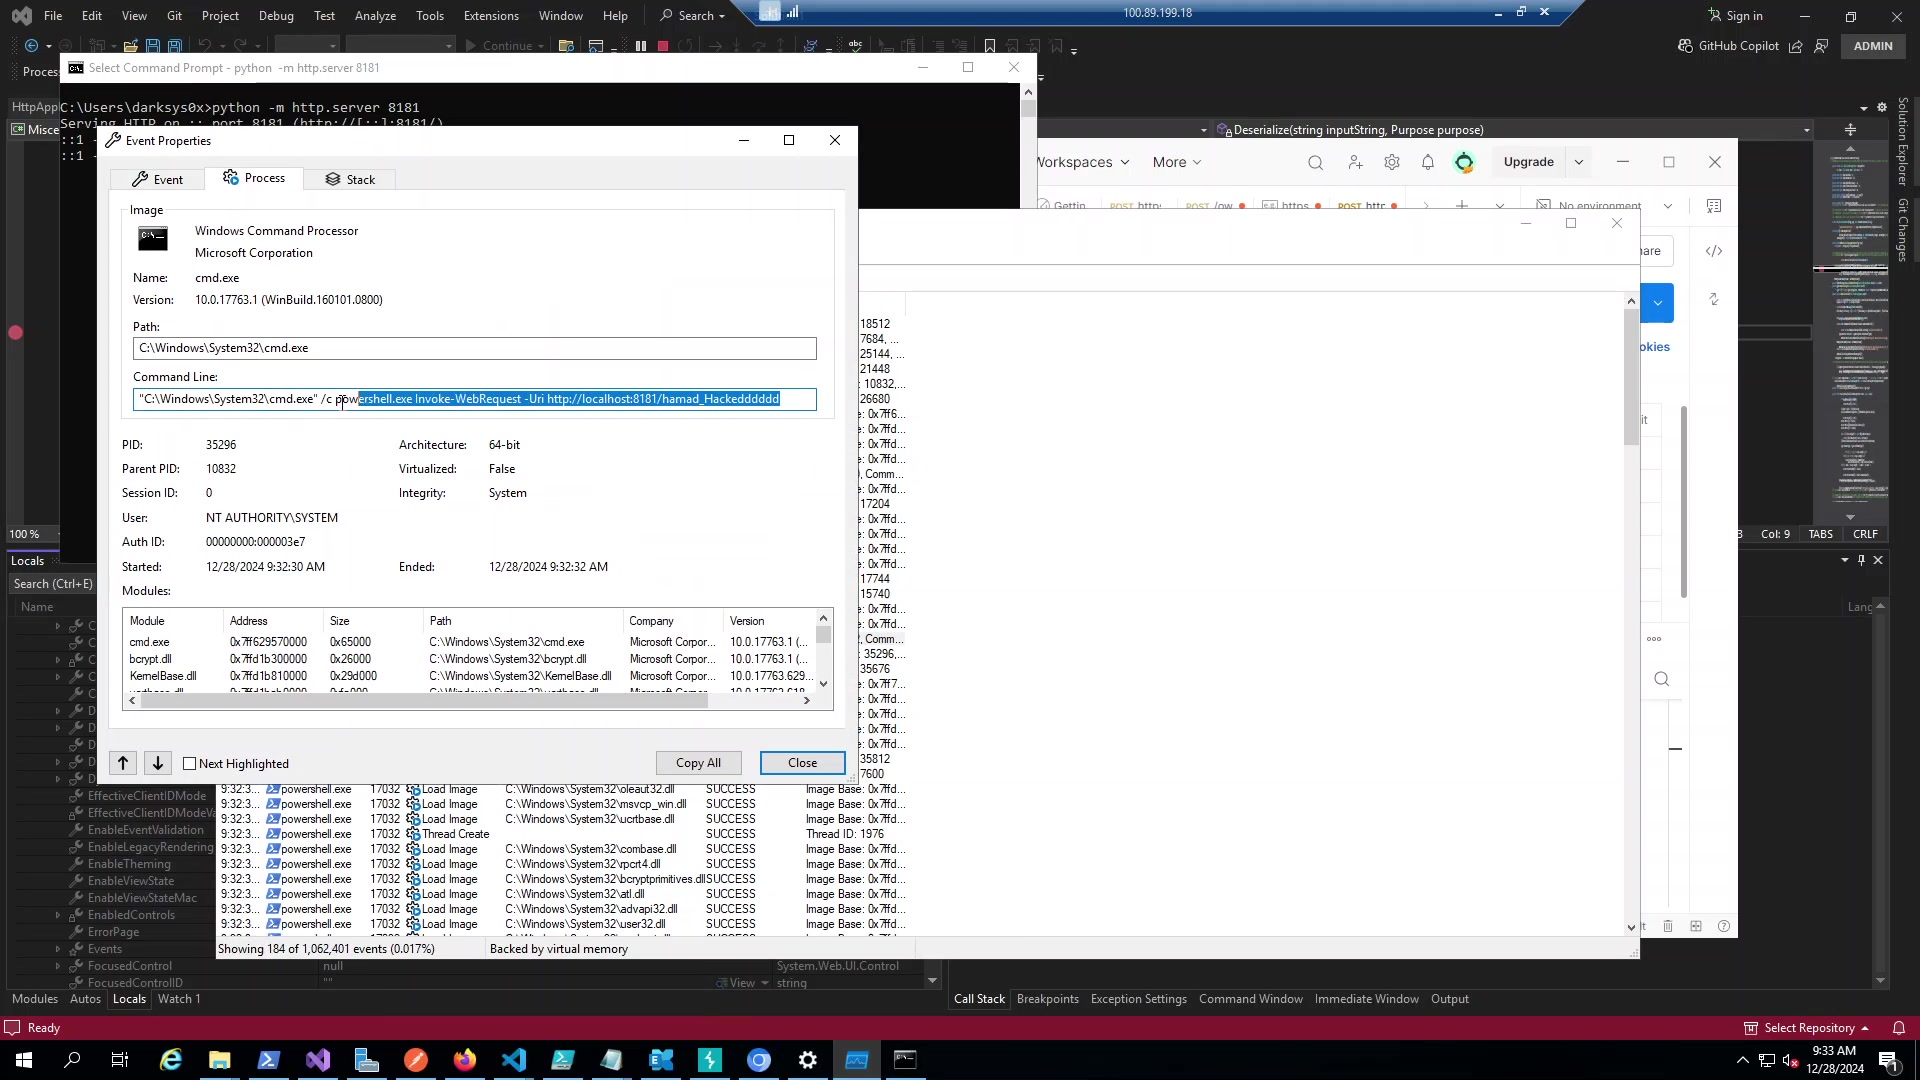Open Windows Settings from the taskbar

[x=808, y=1060]
